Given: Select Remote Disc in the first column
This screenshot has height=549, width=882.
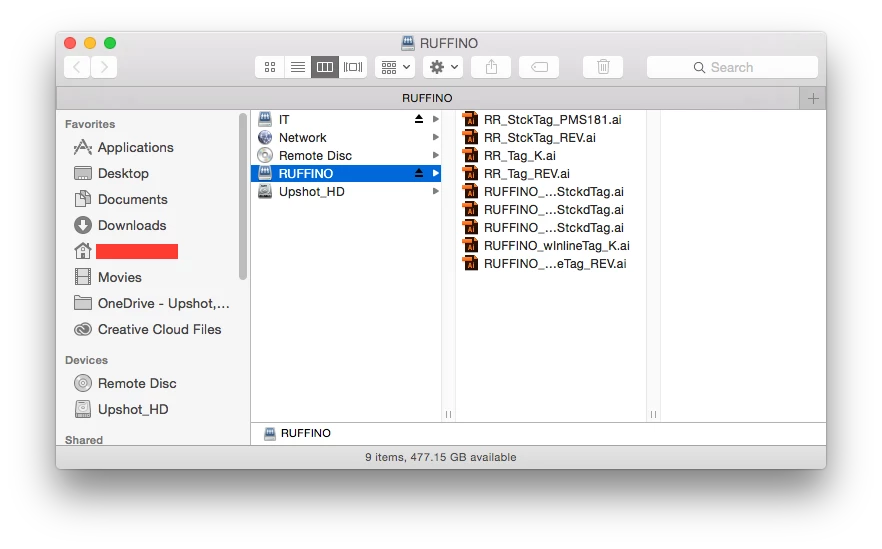Looking at the screenshot, I should [346, 155].
